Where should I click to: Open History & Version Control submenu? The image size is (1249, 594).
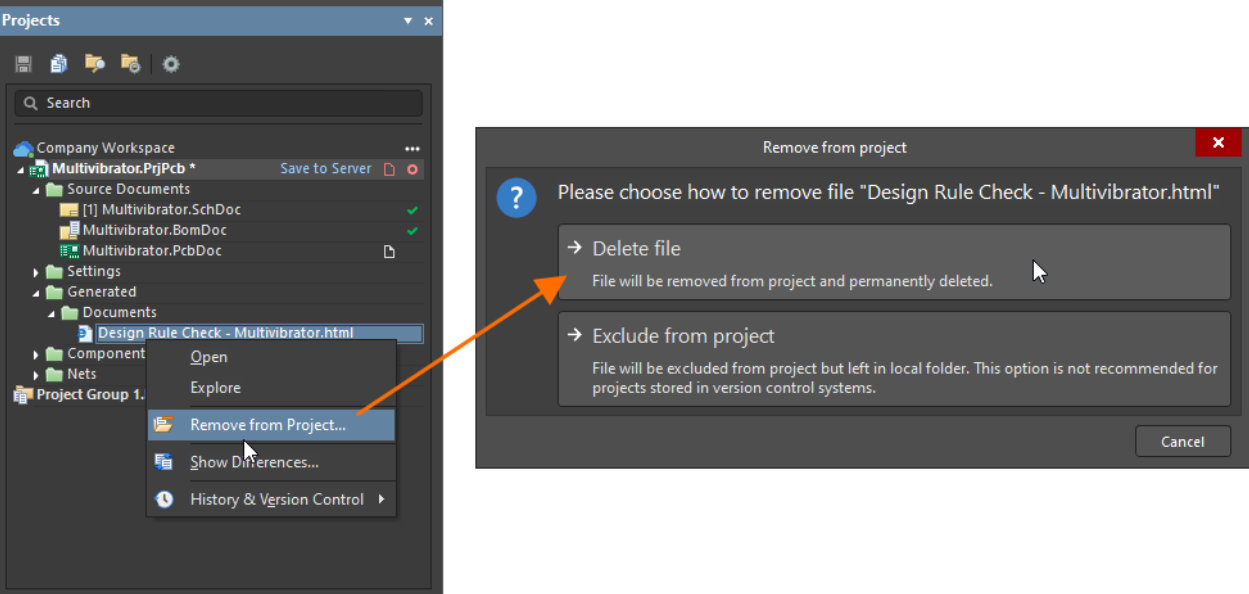point(276,499)
